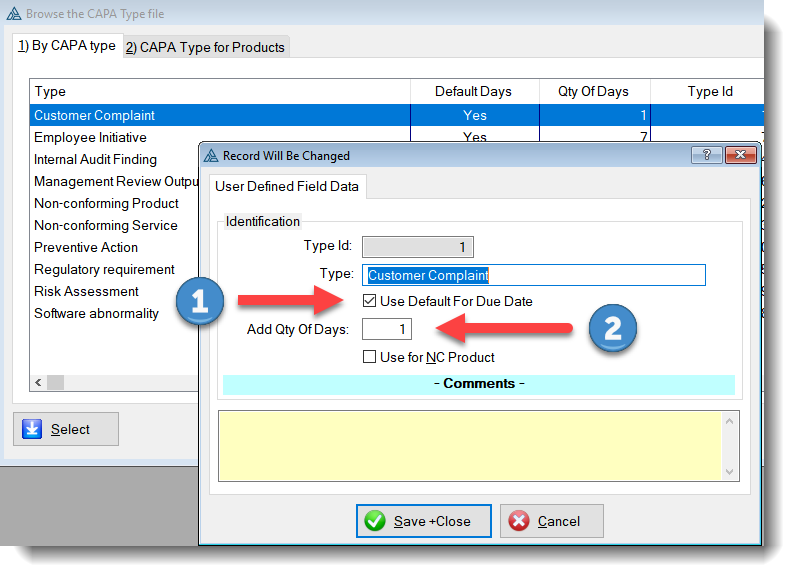Select the User Defined Field Data tab

click(287, 187)
